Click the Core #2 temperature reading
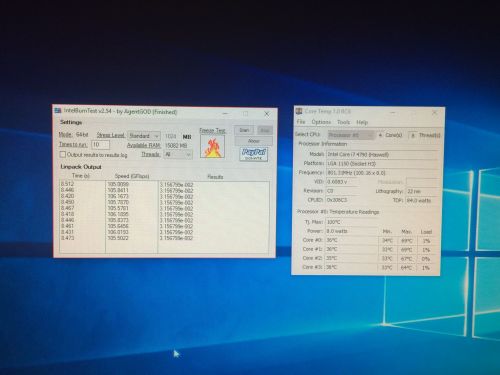This screenshot has height=375, width=500. pos(351,258)
